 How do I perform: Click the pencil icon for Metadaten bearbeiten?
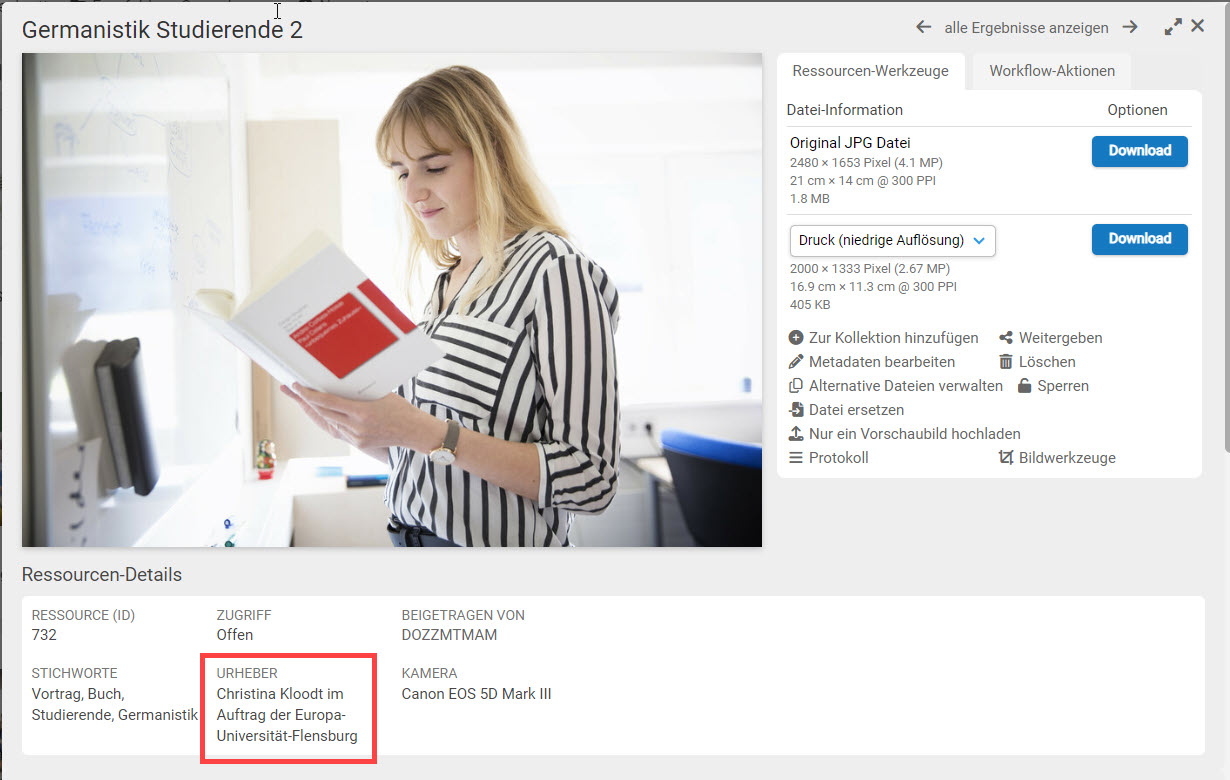click(796, 362)
